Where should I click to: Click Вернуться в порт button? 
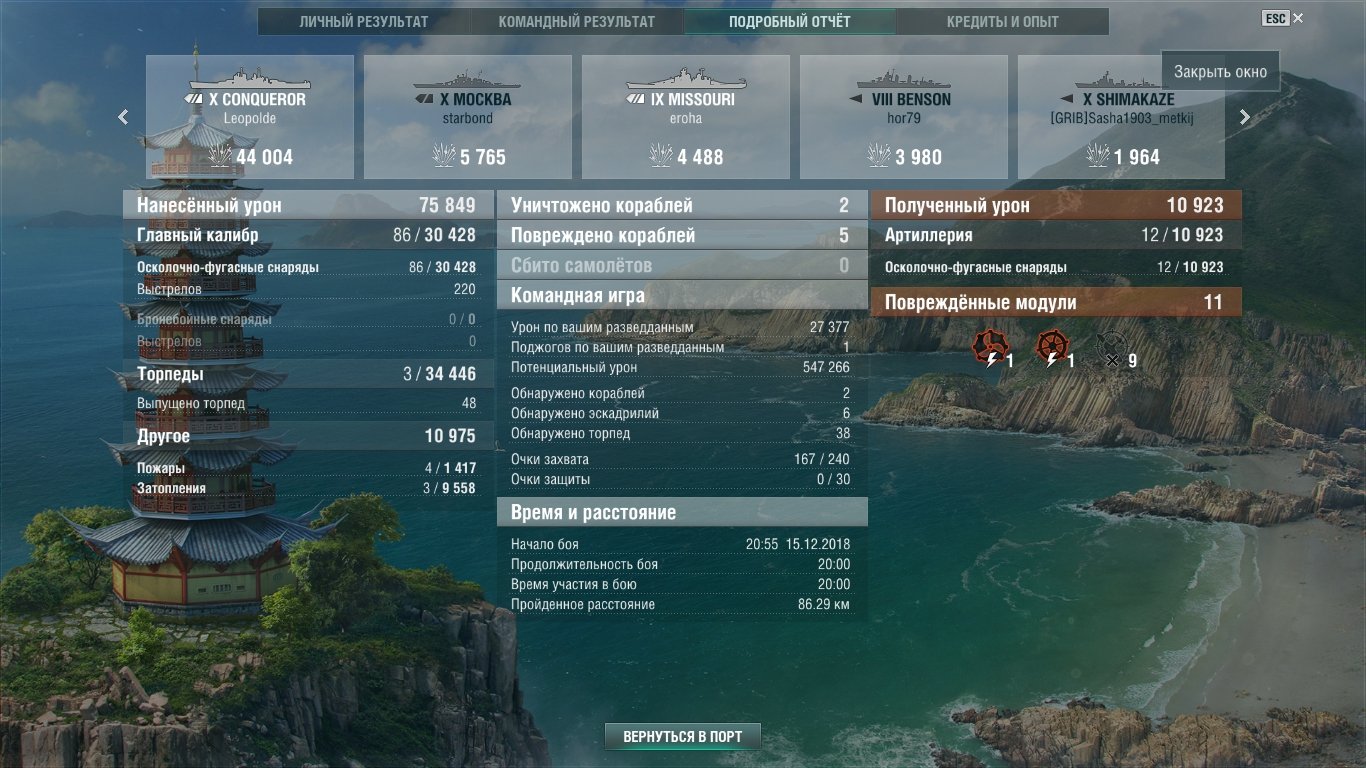[683, 737]
